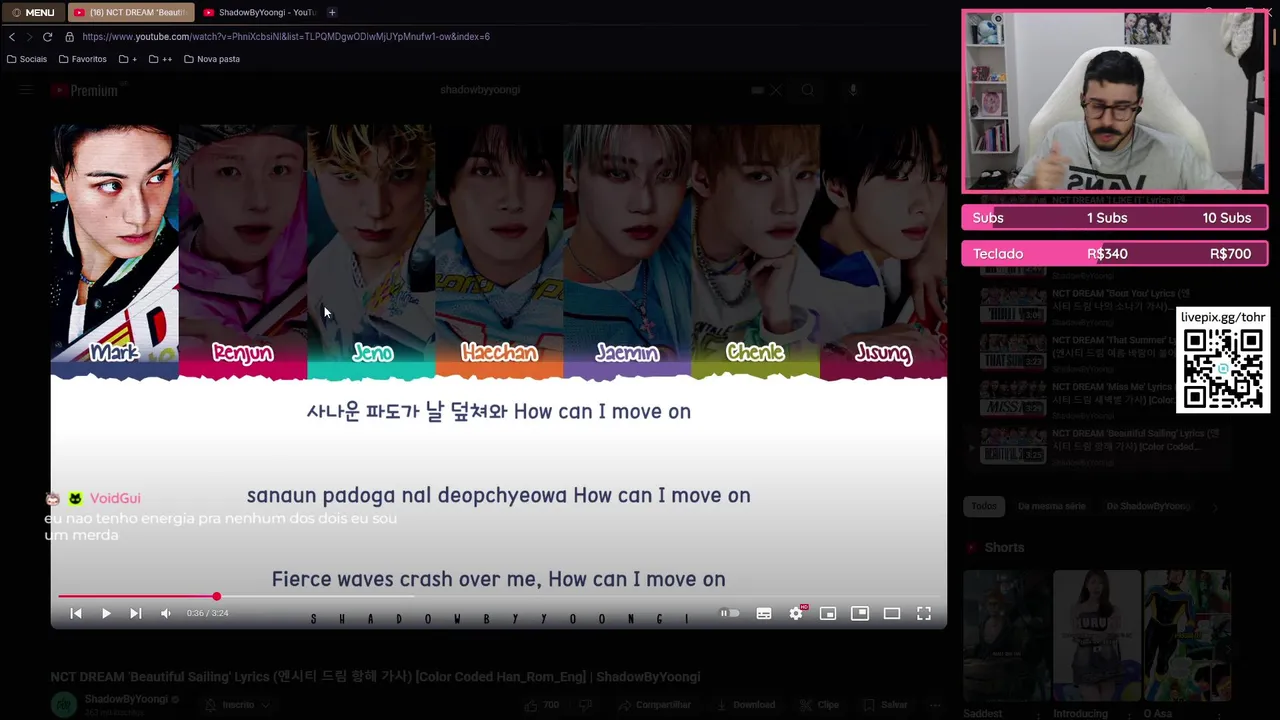Open the Favoritos bookmark folder
Viewport: 1280px width, 720px height.
click(x=82, y=59)
